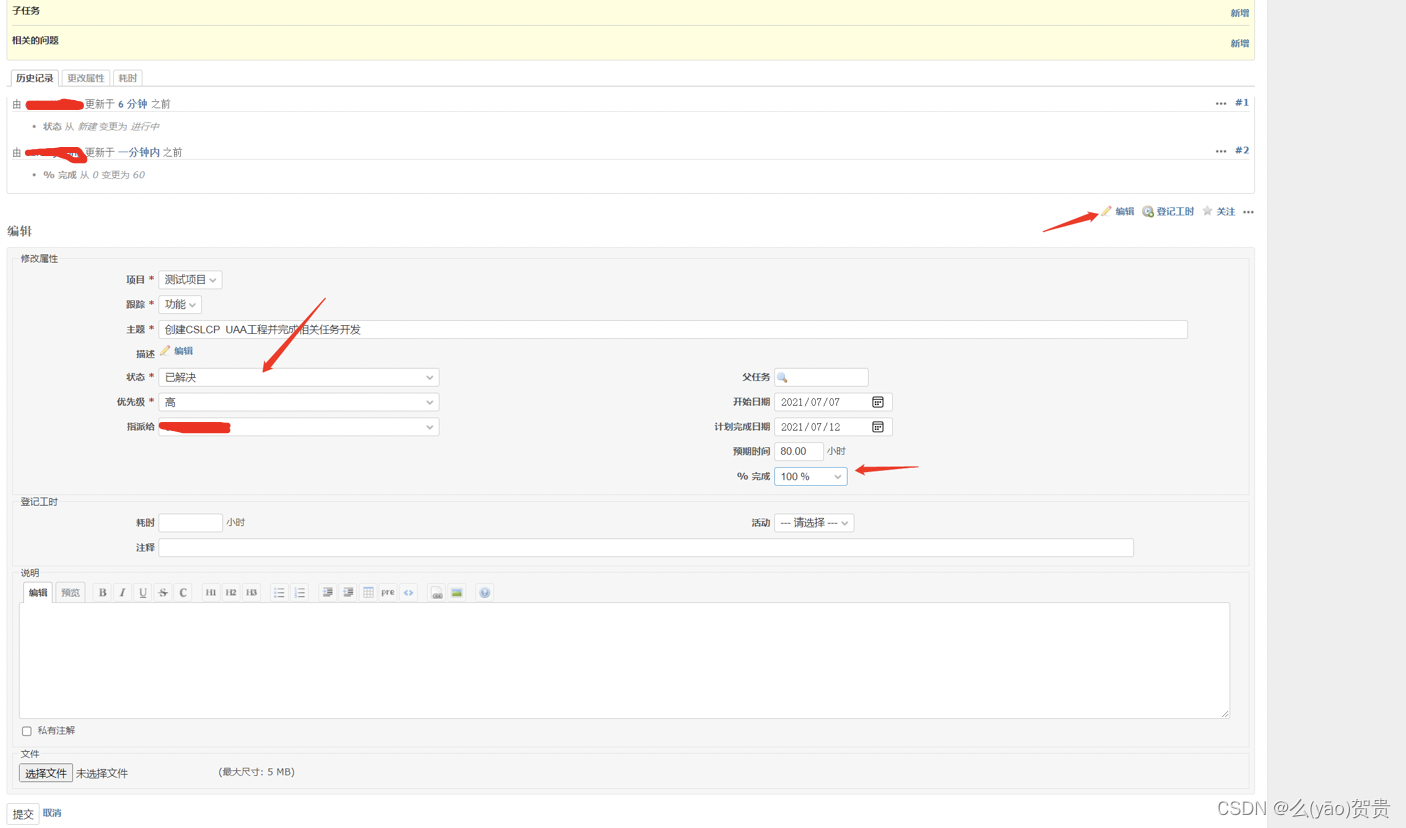1406x828 pixels.
Task: Open actions menu for history entry #1
Action: click(1221, 104)
